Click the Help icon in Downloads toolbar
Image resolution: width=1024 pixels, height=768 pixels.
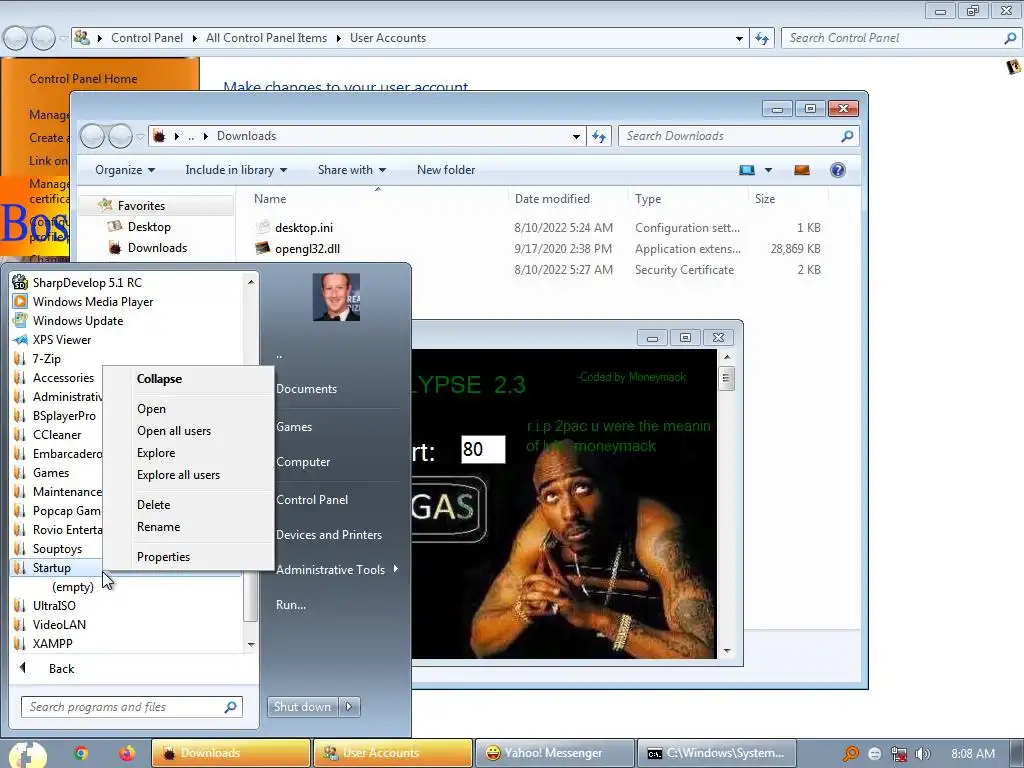click(838, 170)
